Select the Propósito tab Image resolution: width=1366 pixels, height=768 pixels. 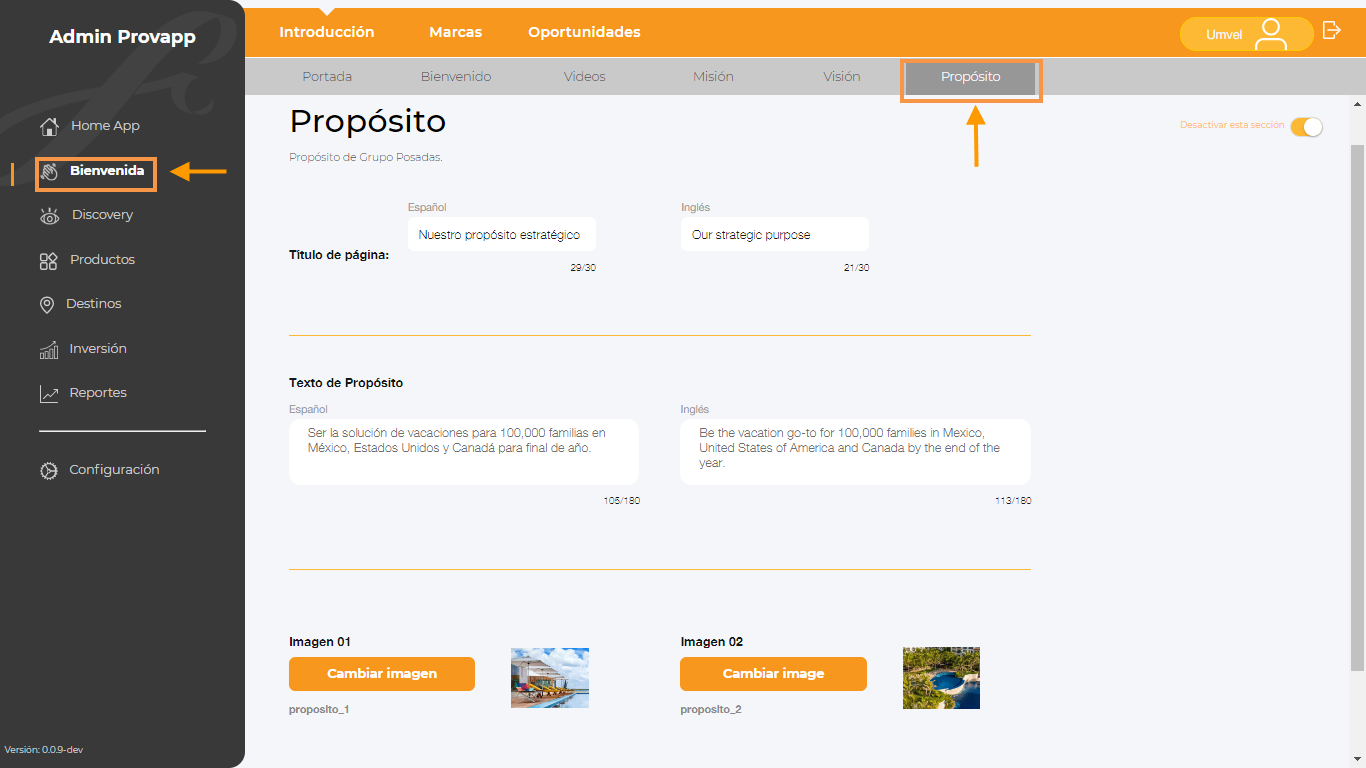[x=971, y=77]
